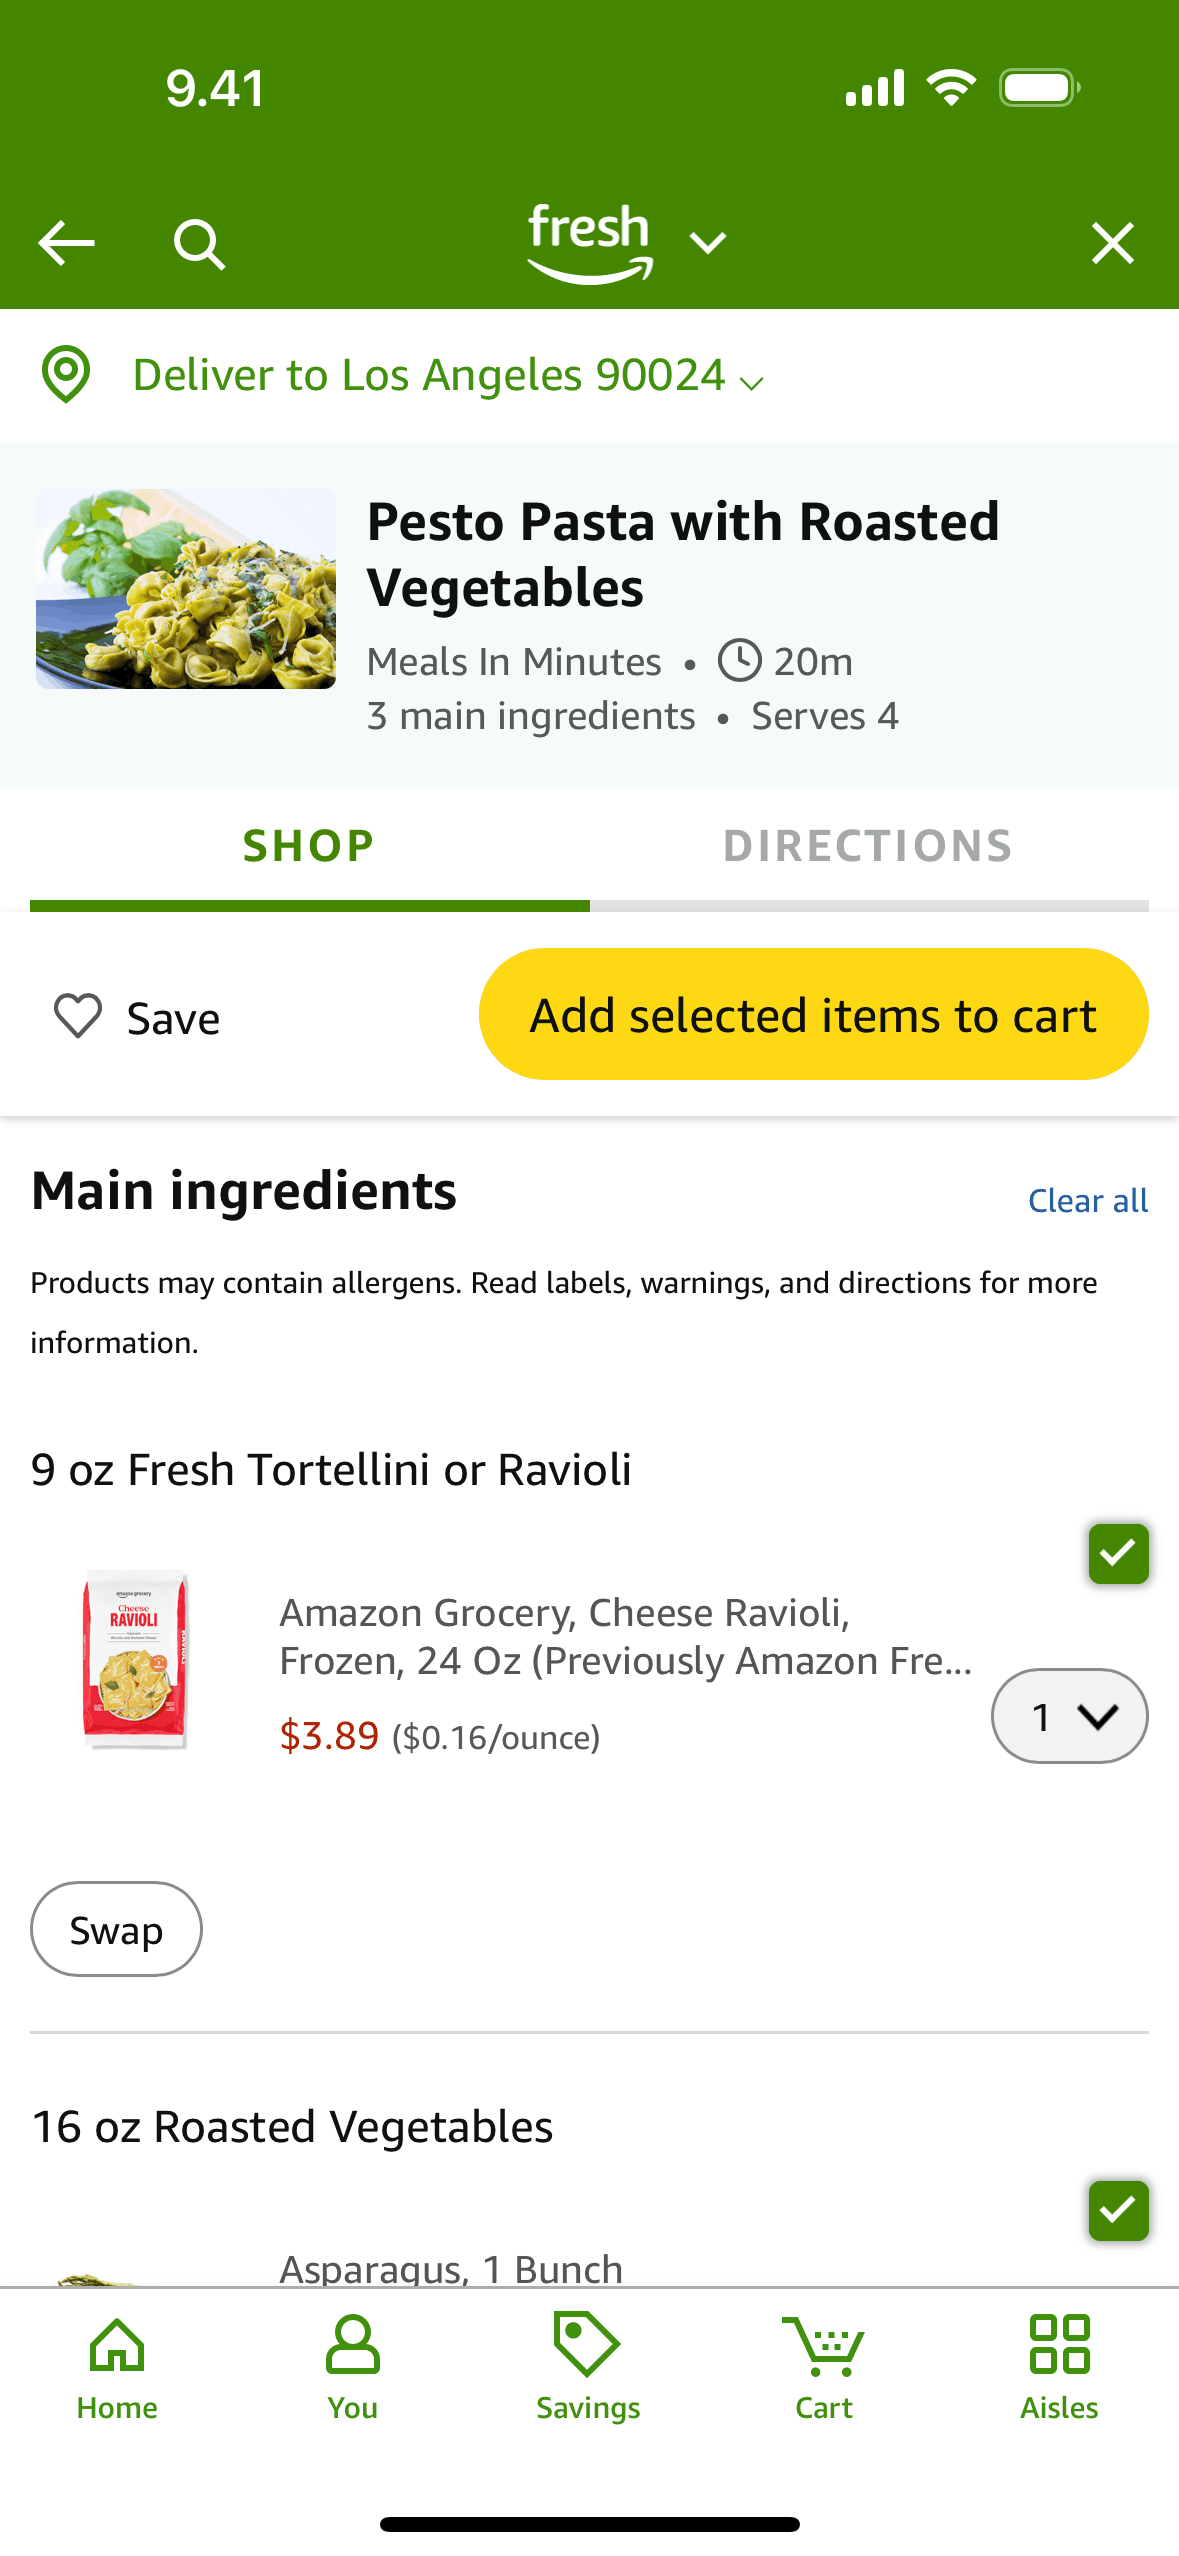This screenshot has height=2556, width=1179.
Task: Swap the ravioli ingredient
Action: 116,1929
